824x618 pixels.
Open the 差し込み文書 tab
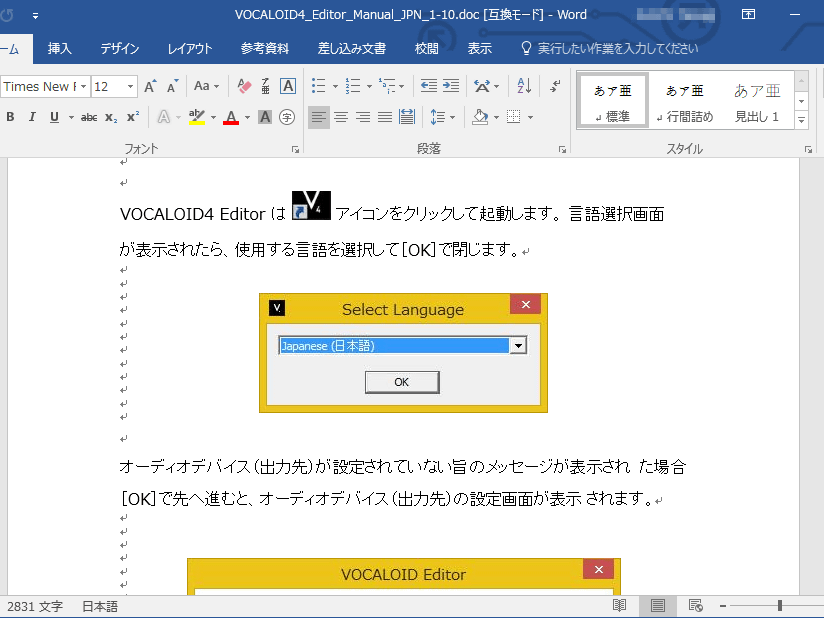point(352,48)
